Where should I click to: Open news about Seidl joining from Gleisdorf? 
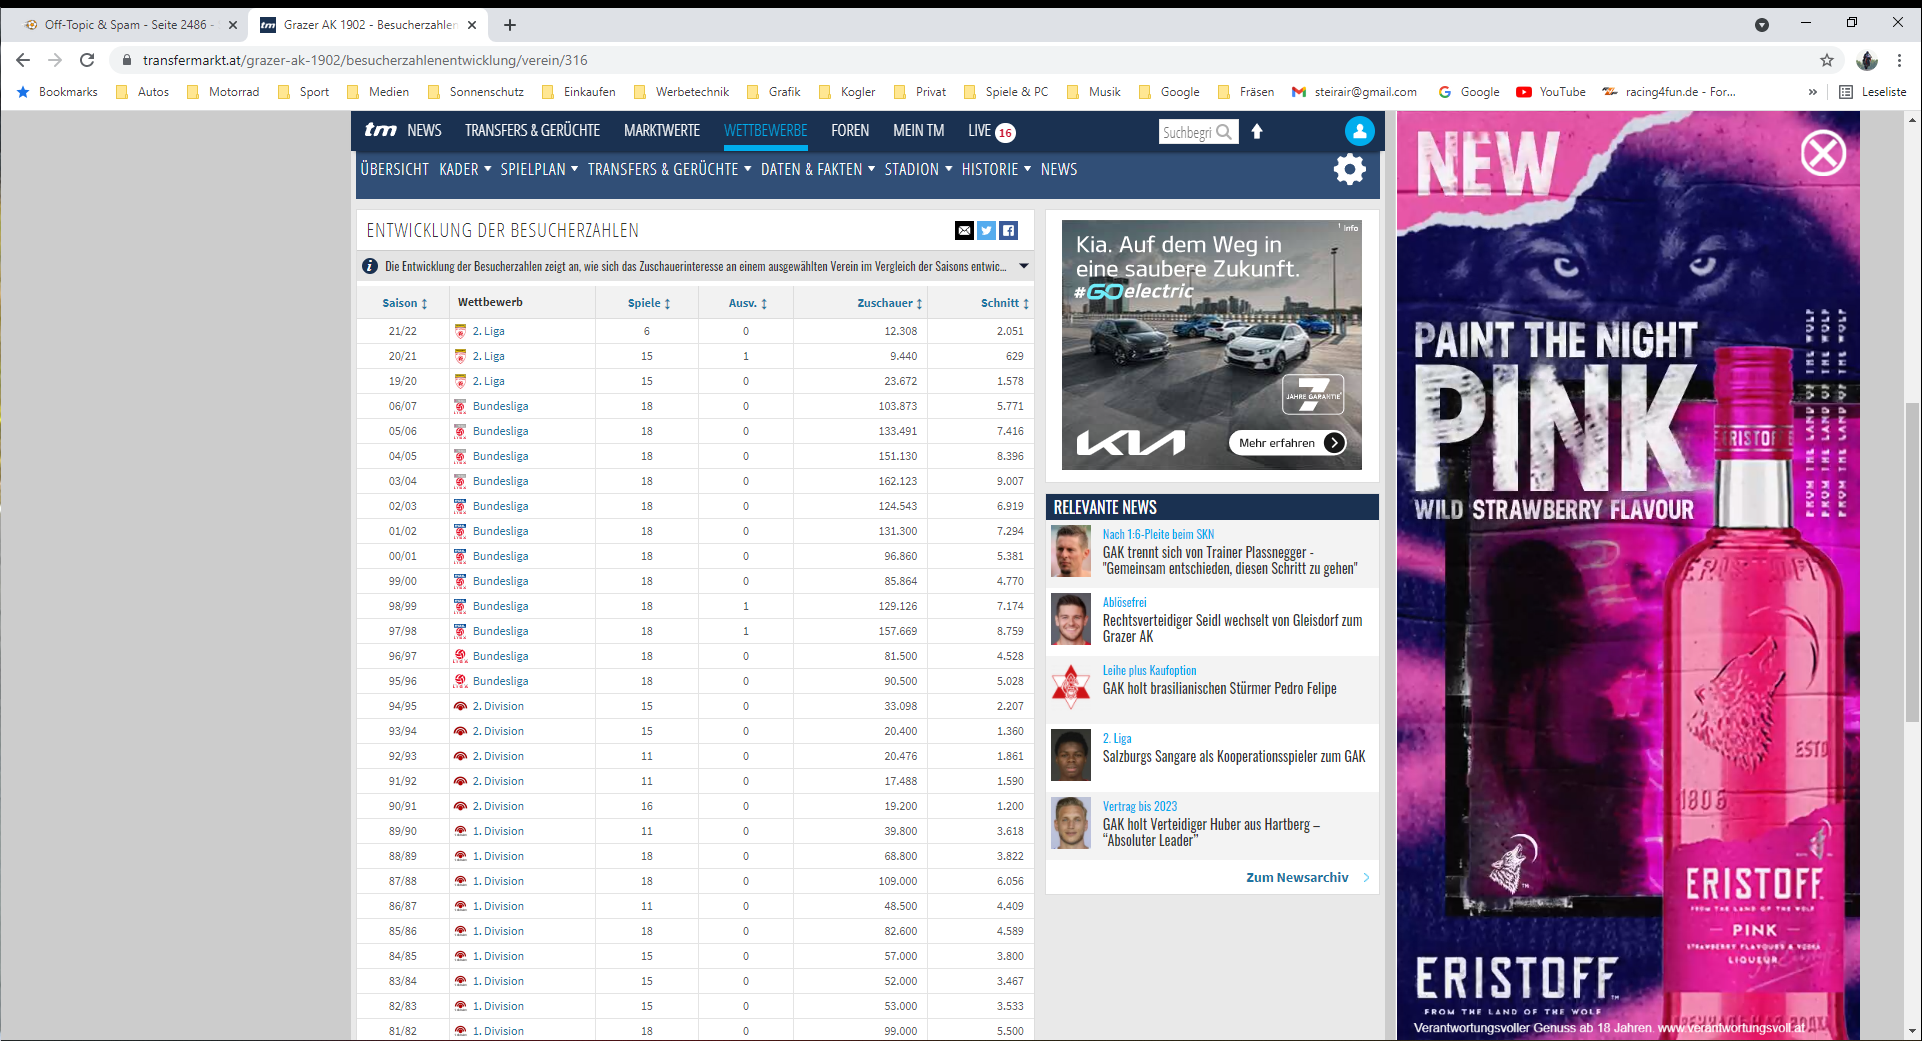click(1232, 628)
